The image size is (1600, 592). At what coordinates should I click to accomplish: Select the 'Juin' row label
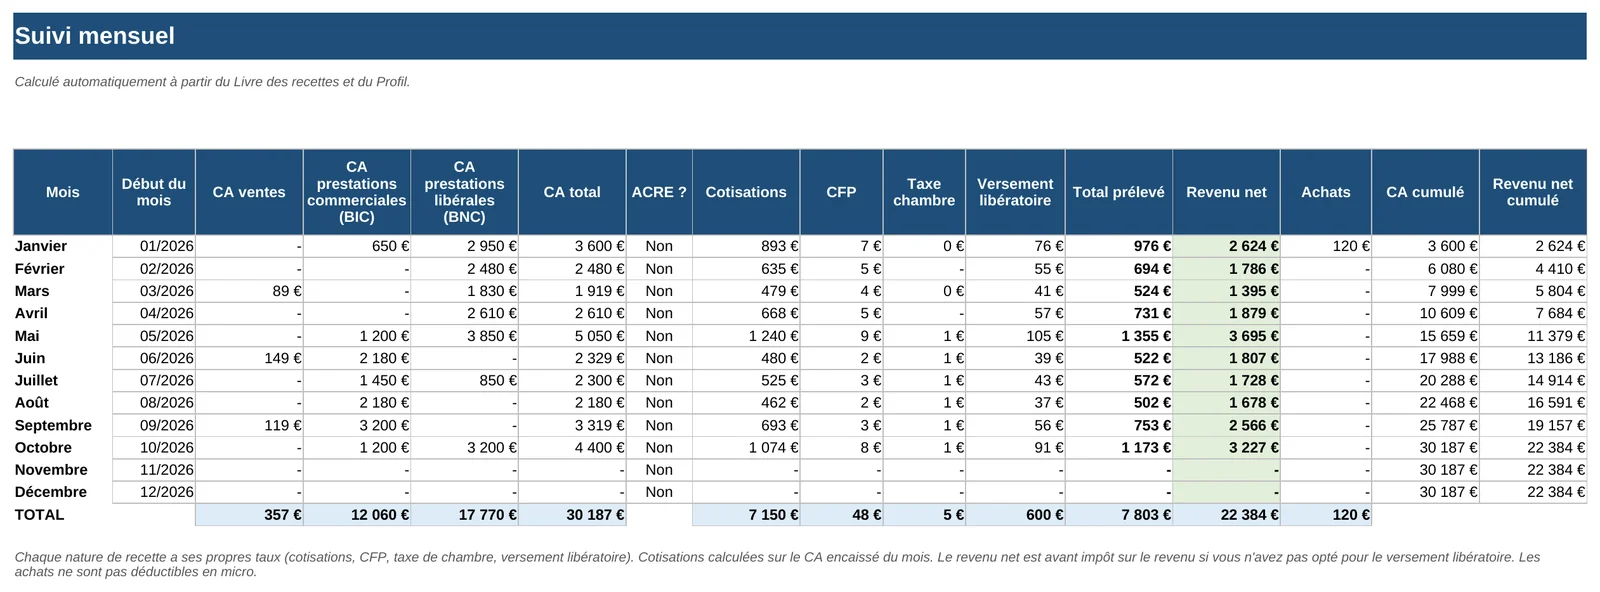(63, 358)
